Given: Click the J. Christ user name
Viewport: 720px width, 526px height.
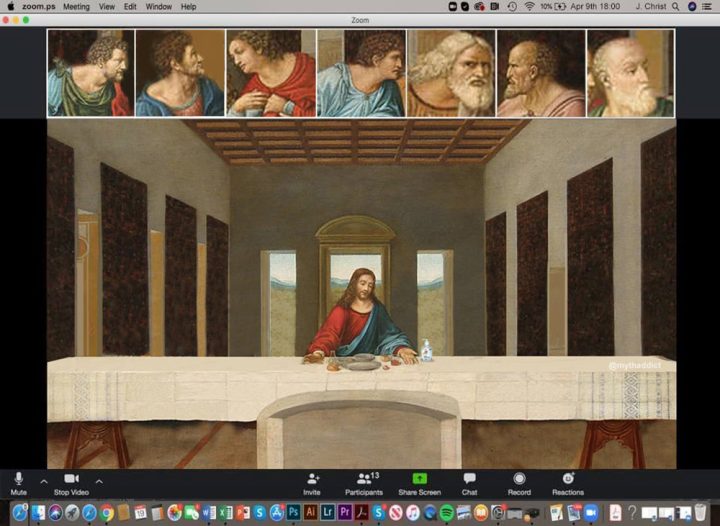Looking at the screenshot, I should coord(651,6).
